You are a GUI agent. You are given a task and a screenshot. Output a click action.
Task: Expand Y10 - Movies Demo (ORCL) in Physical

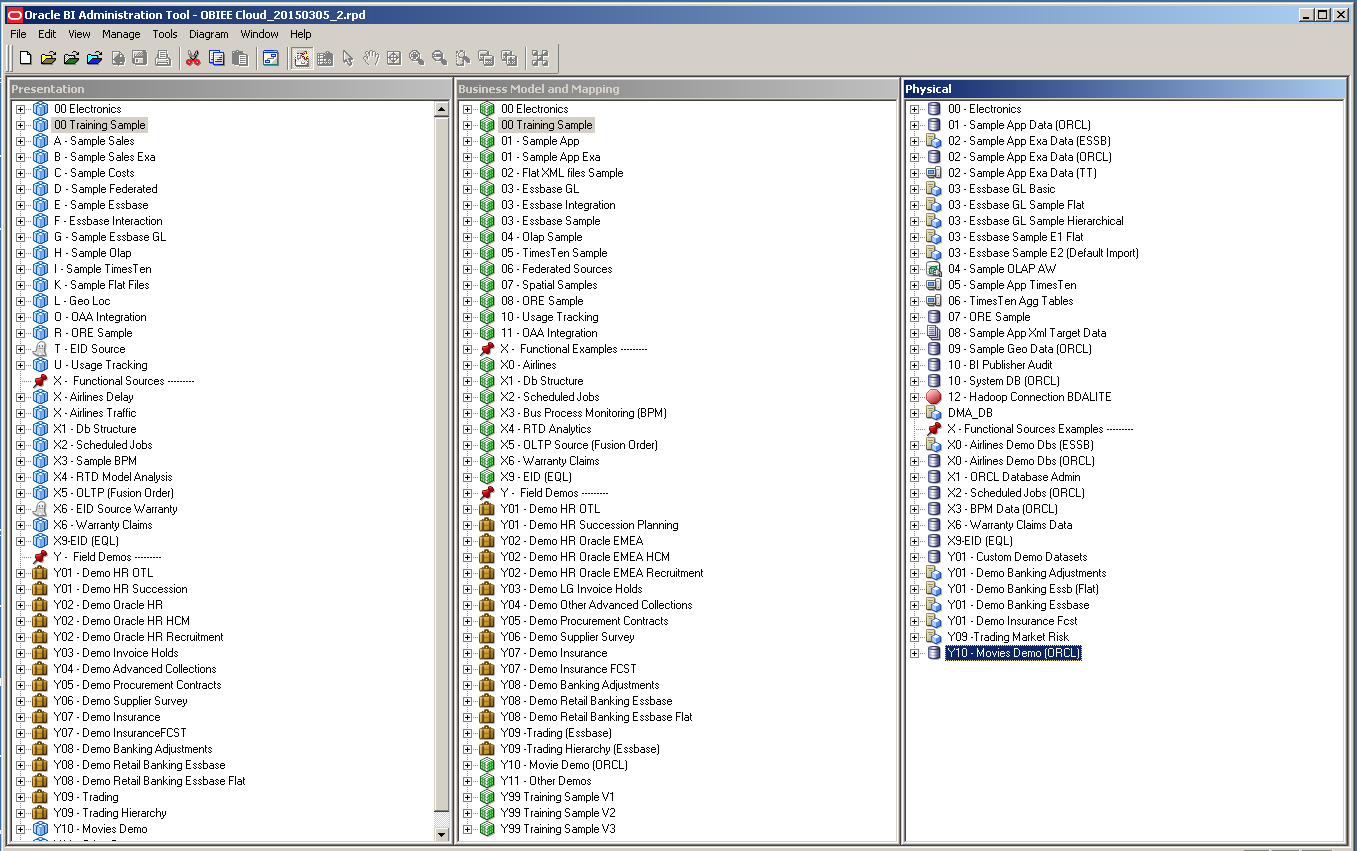[x=914, y=653]
